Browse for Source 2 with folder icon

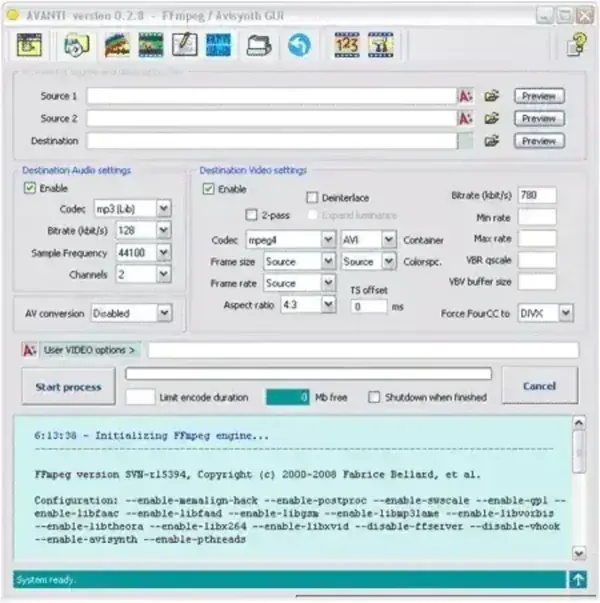click(x=492, y=118)
